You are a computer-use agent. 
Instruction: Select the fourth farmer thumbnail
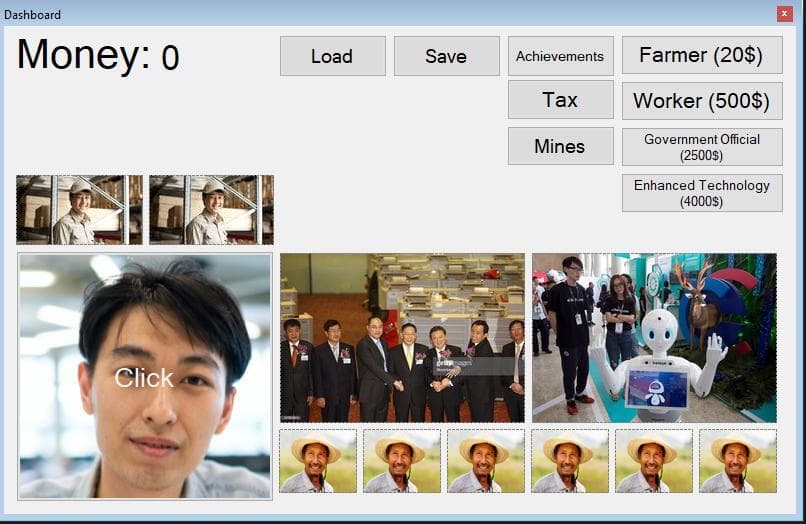pos(570,461)
